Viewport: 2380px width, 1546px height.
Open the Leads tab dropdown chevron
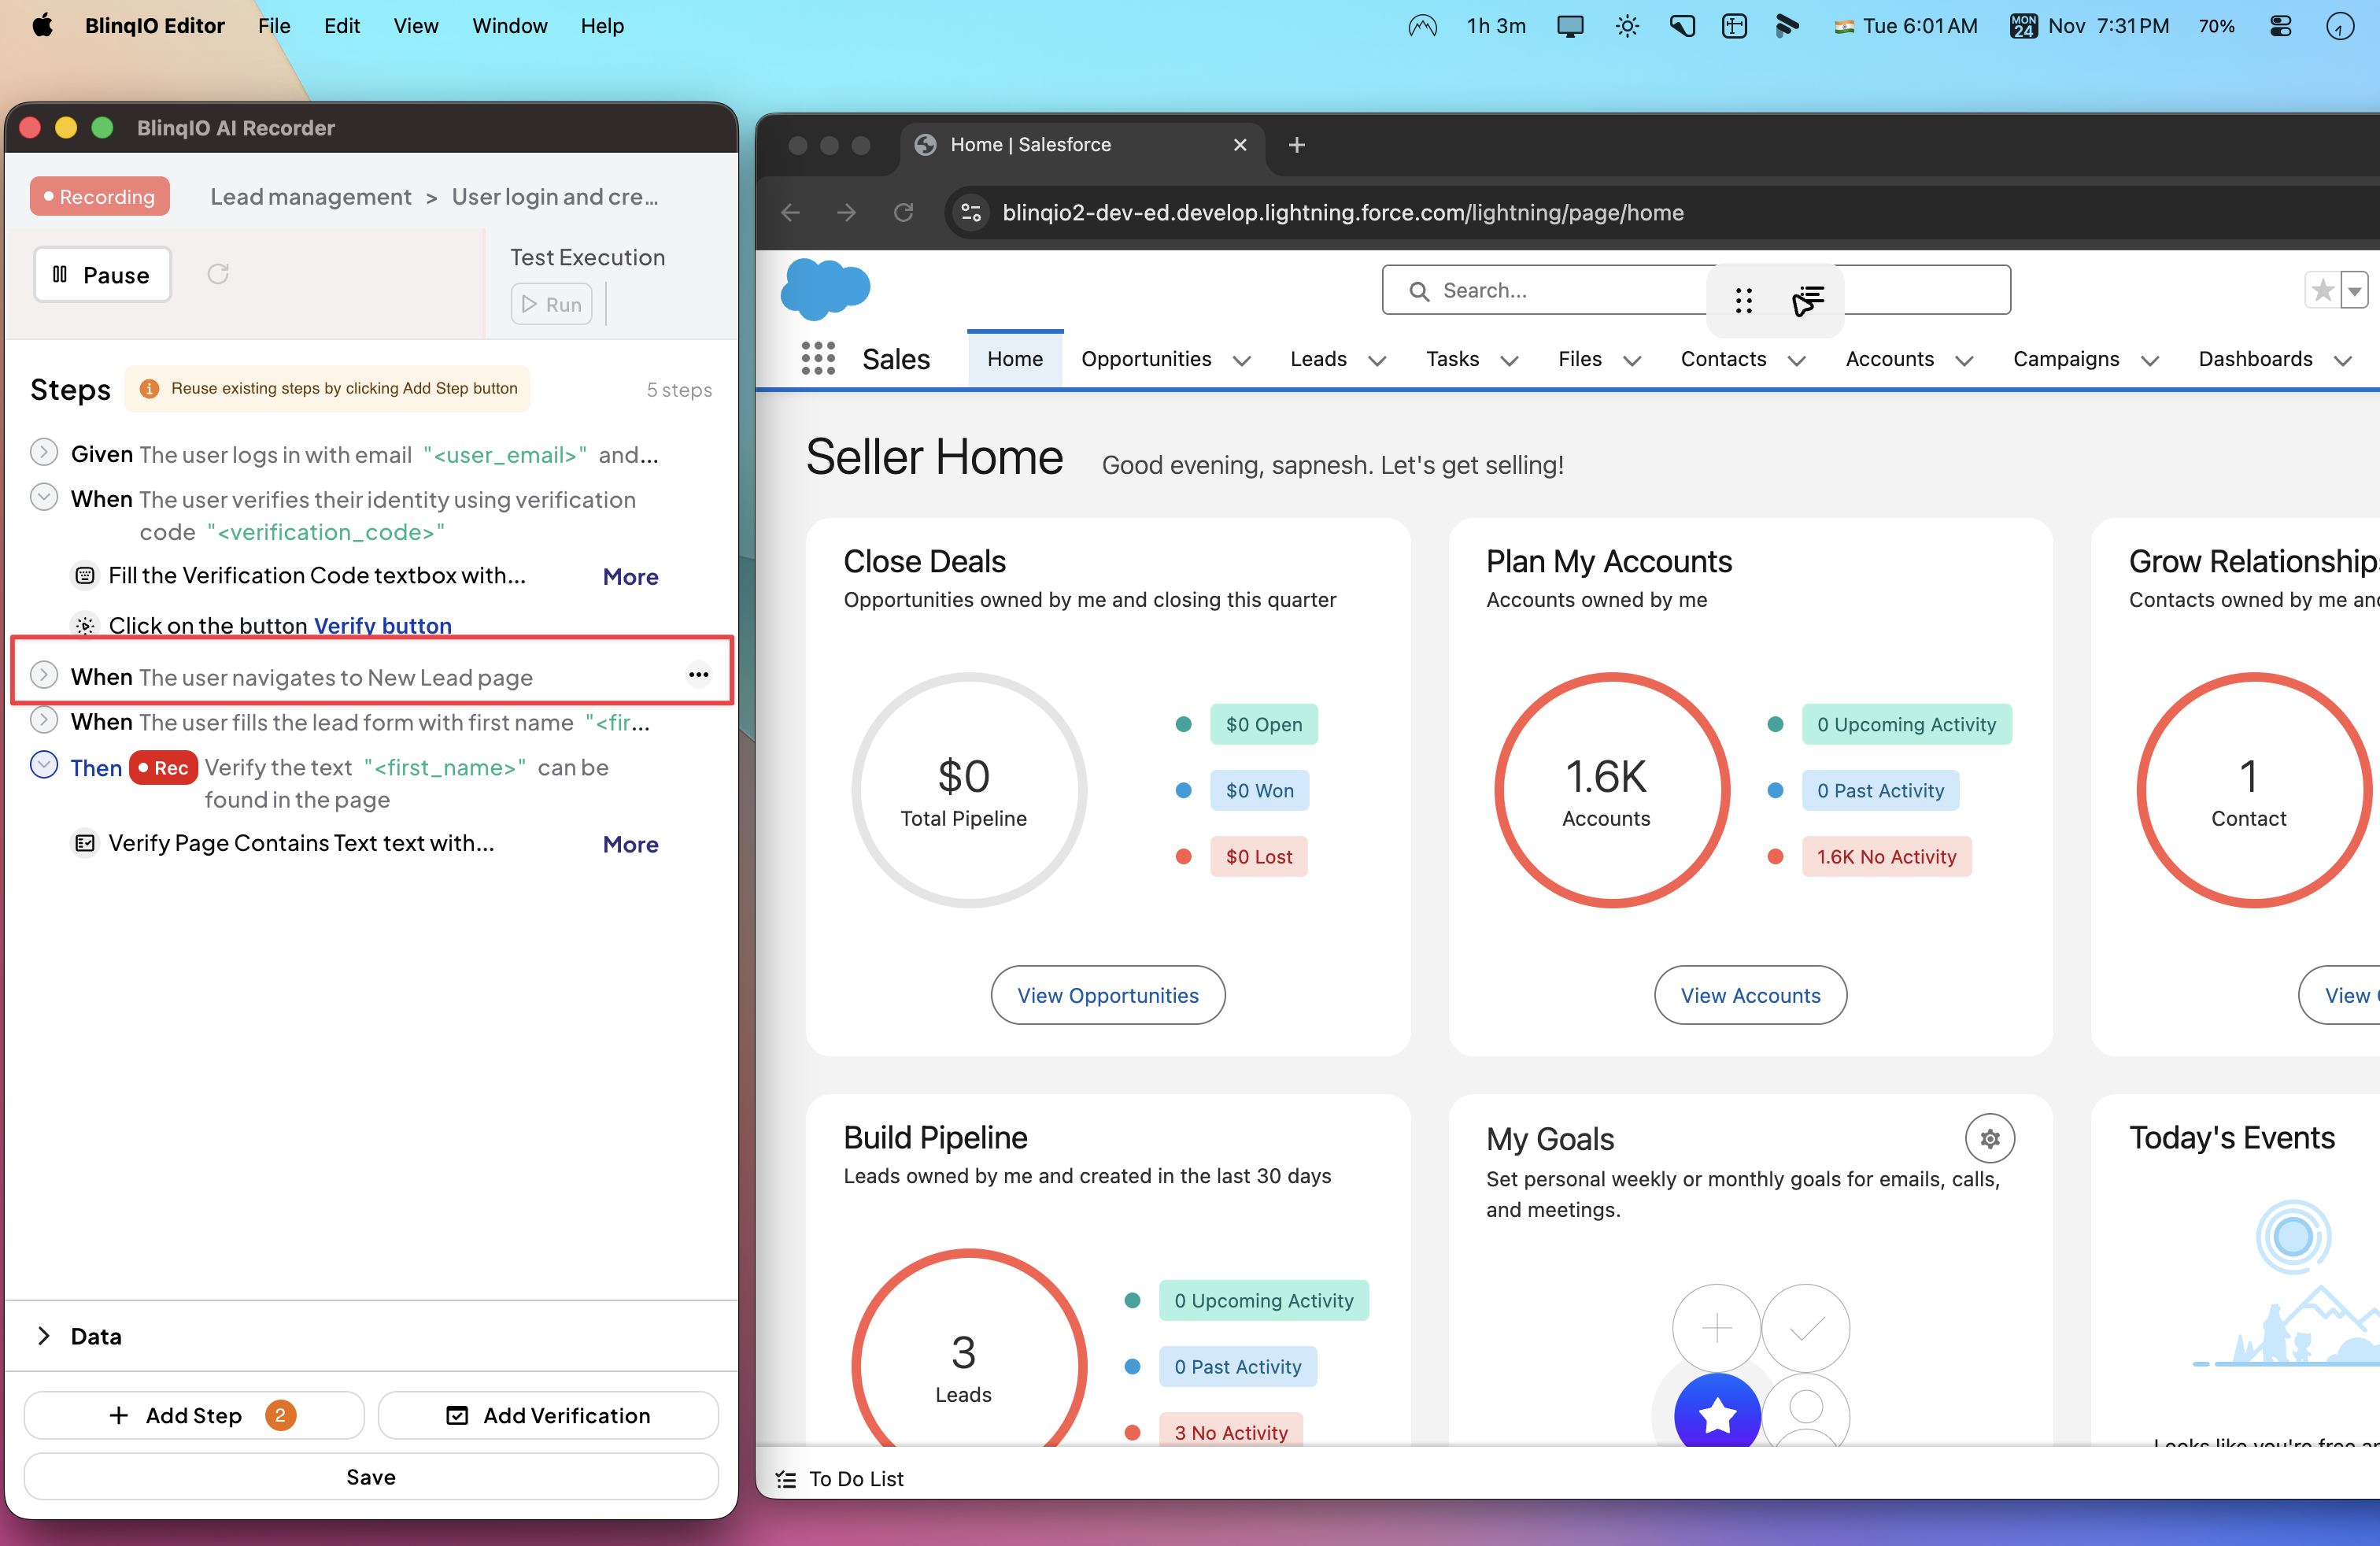(x=1377, y=360)
